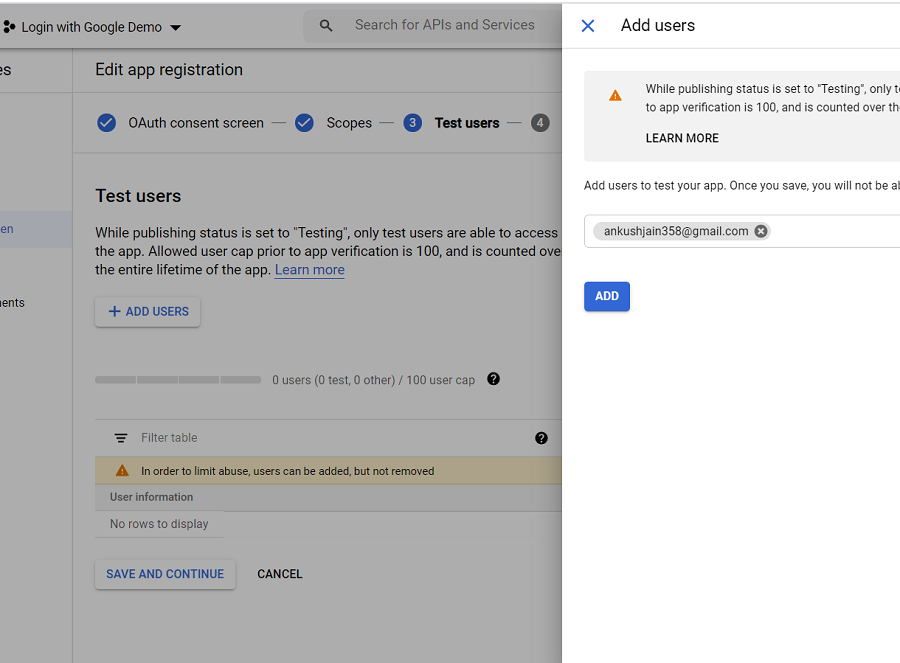900x663 pixels.
Task: Click the ADD USERS button
Action: pos(148,312)
